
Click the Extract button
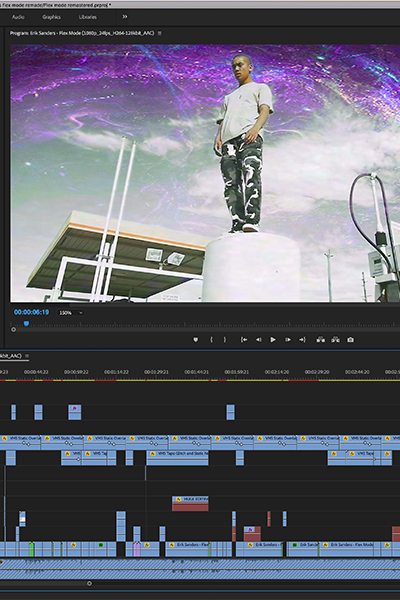tap(336, 340)
